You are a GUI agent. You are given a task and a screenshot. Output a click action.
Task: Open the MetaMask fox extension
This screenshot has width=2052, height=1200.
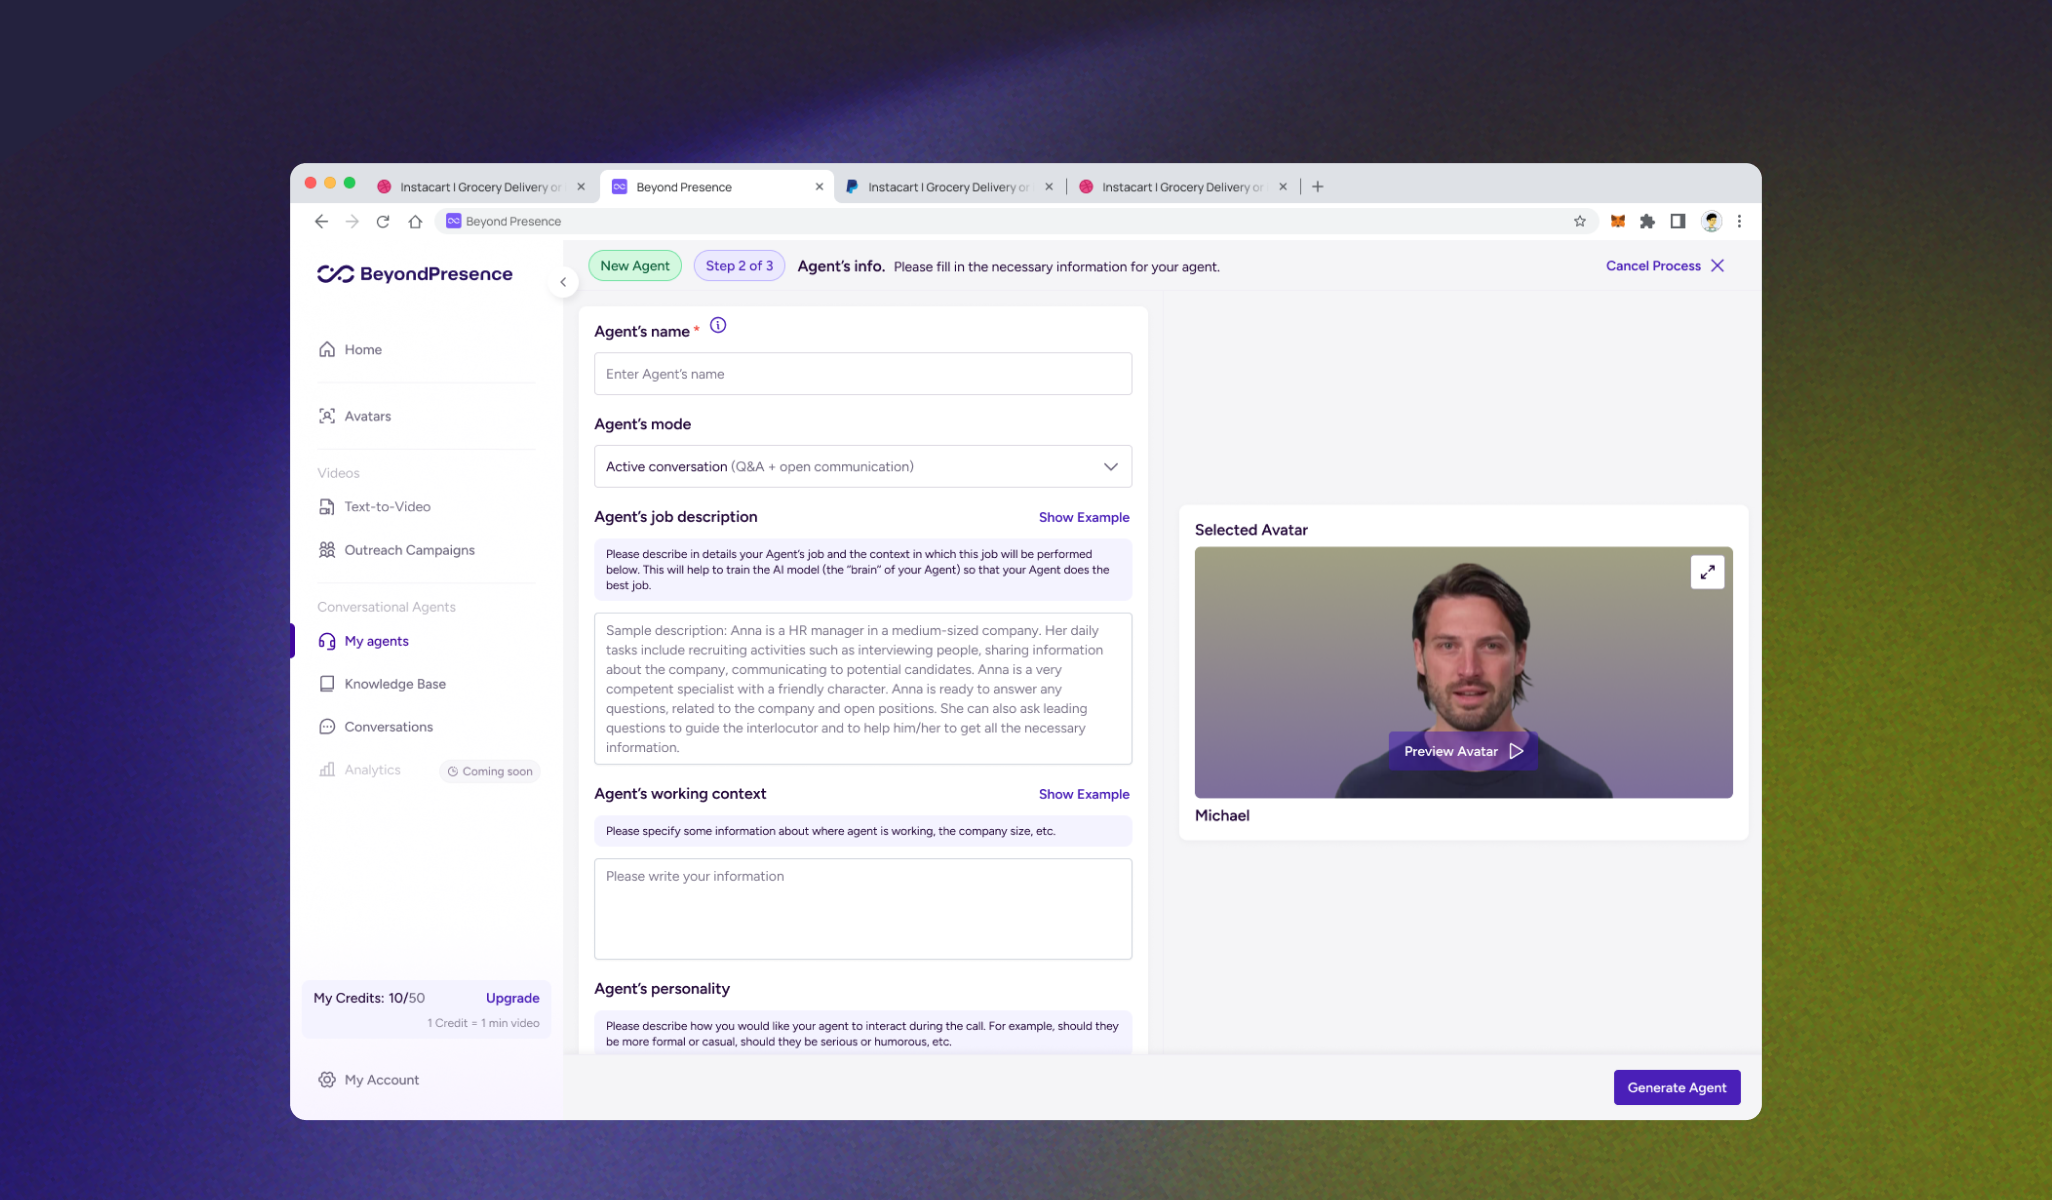(1617, 221)
